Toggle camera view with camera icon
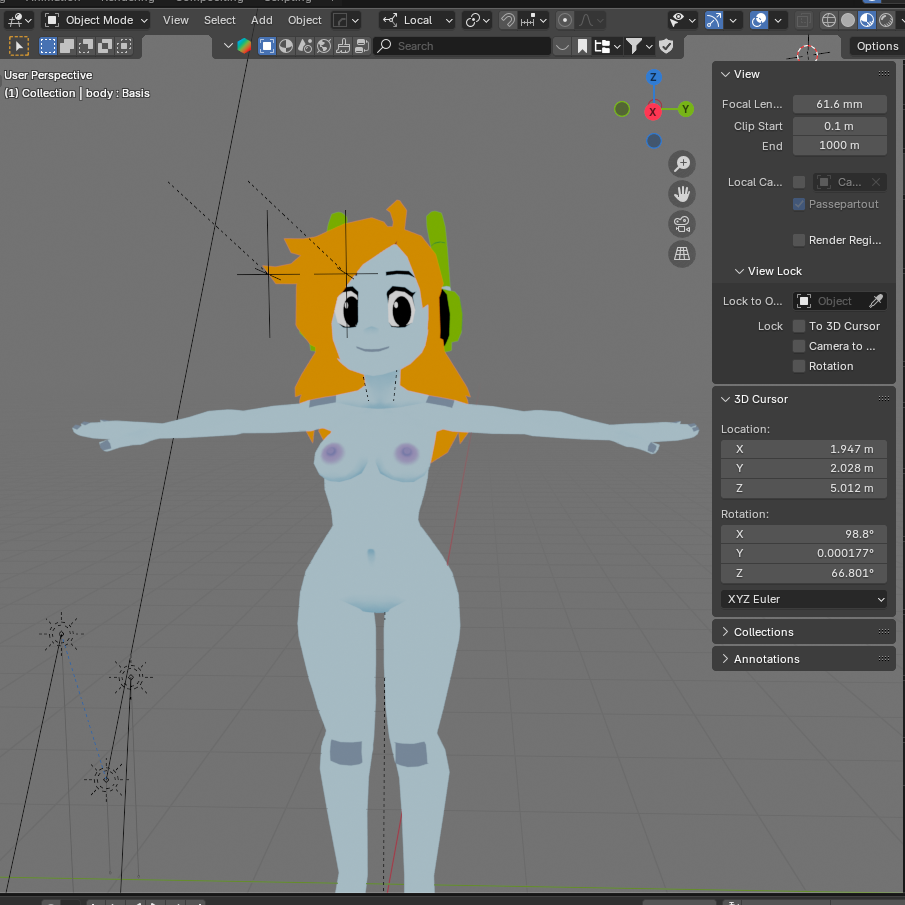 coord(682,224)
